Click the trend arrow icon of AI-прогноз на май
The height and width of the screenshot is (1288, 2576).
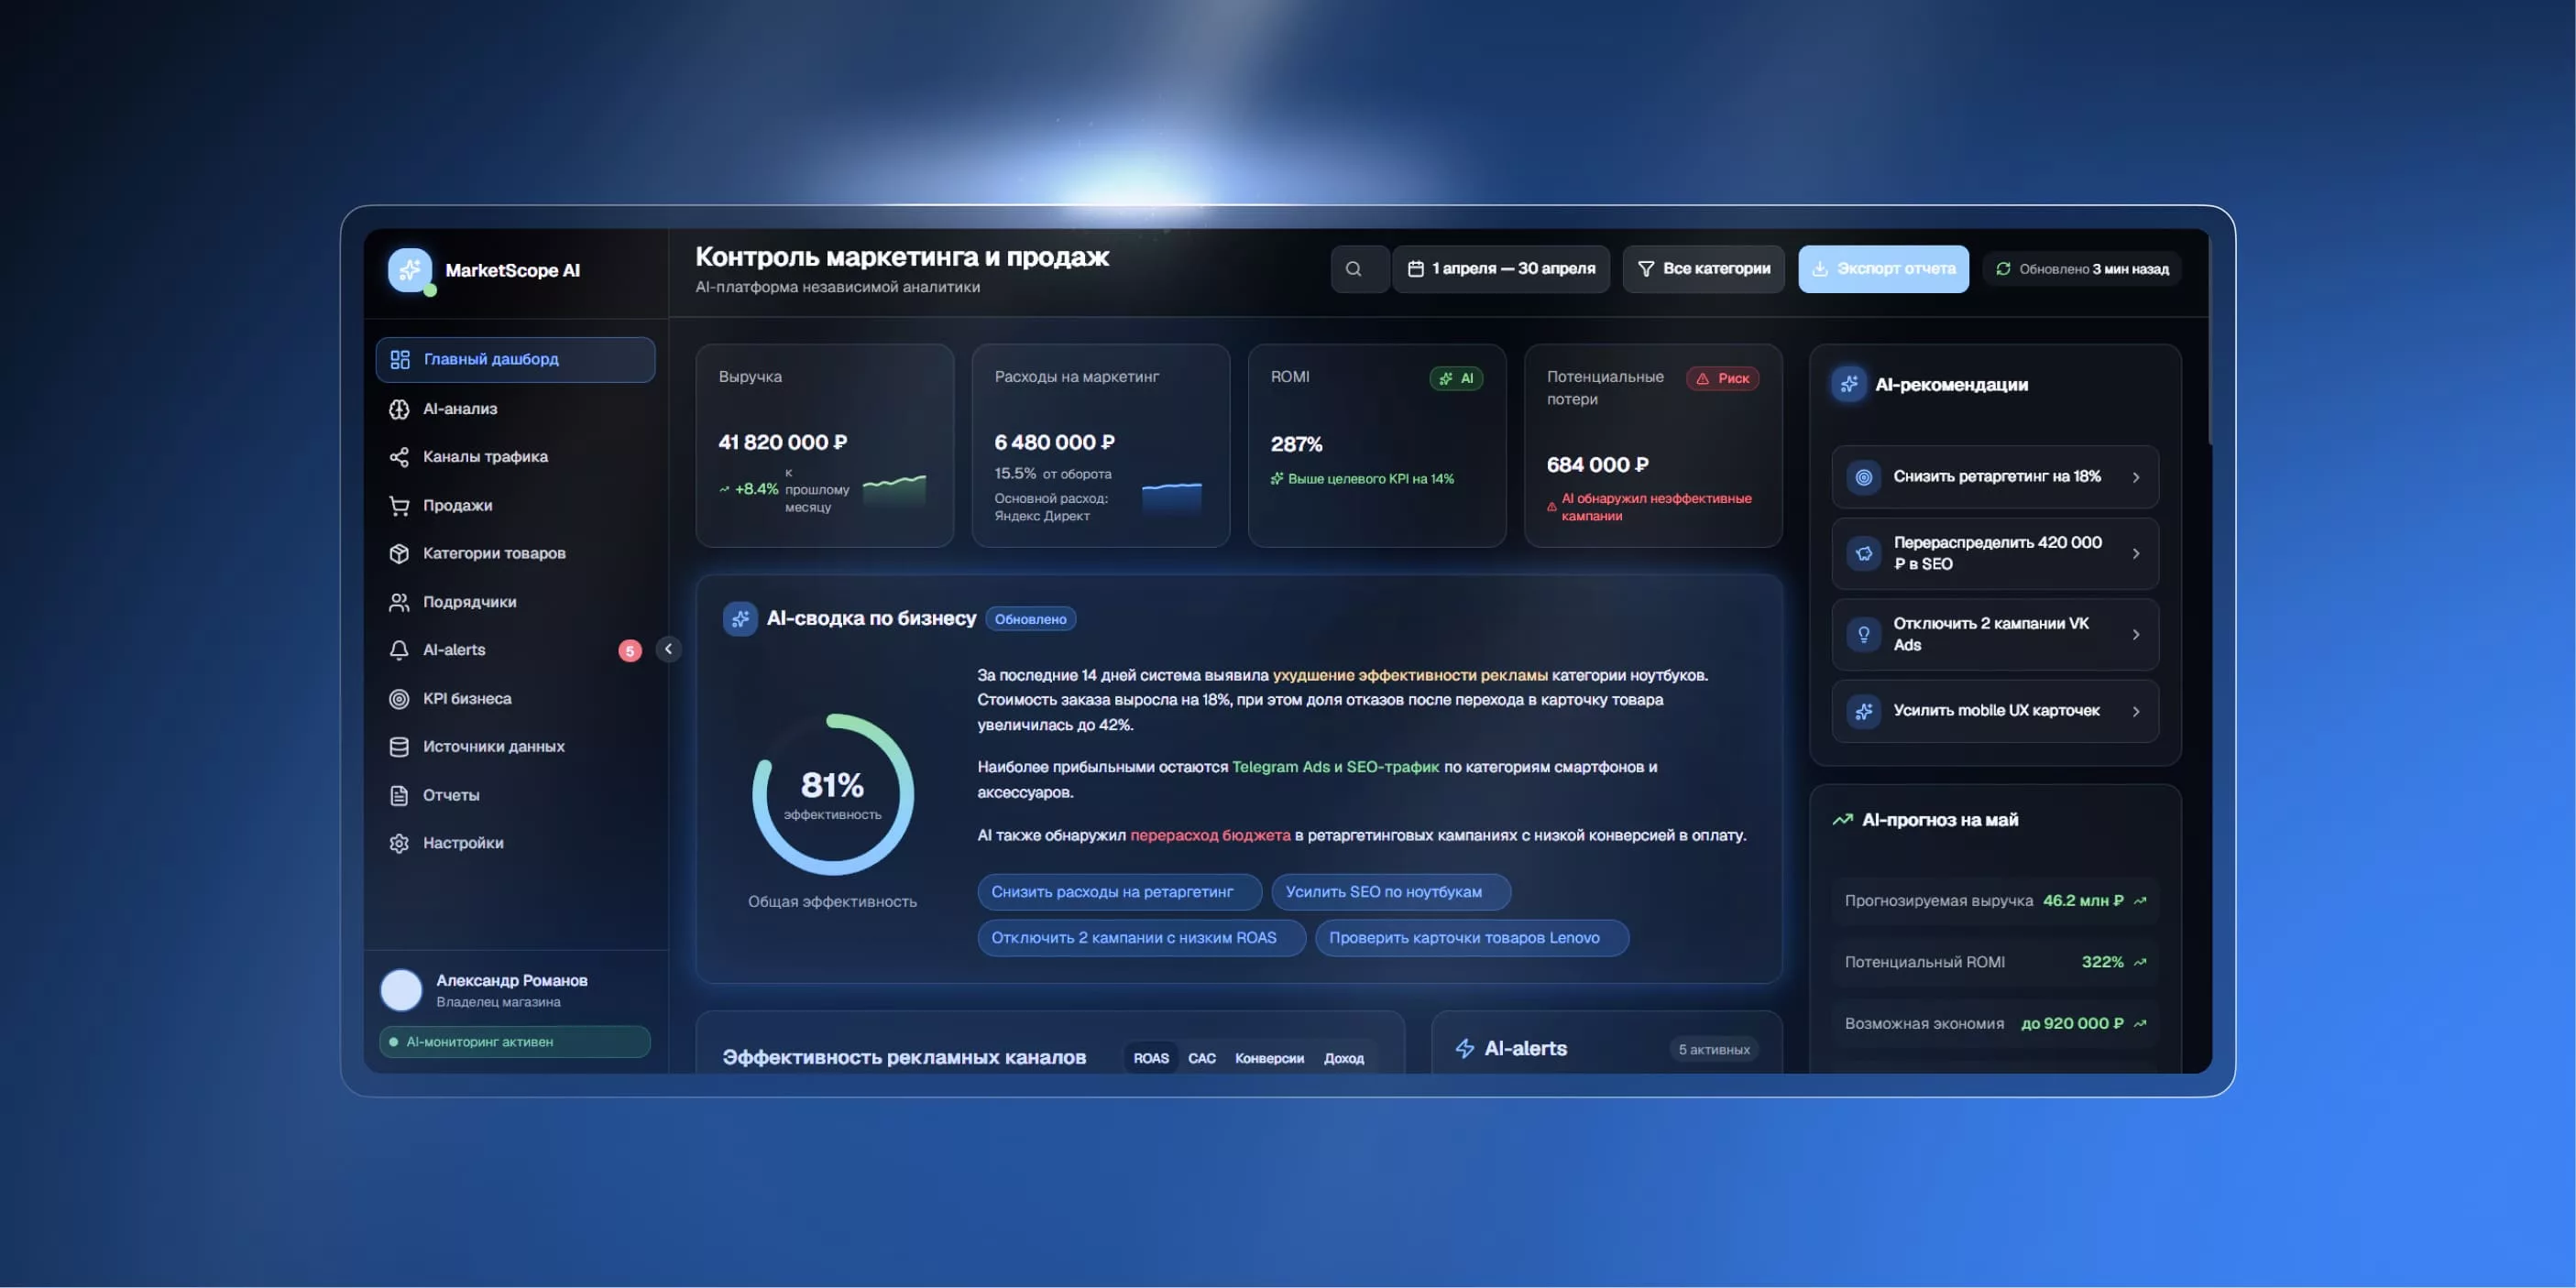(1842, 820)
